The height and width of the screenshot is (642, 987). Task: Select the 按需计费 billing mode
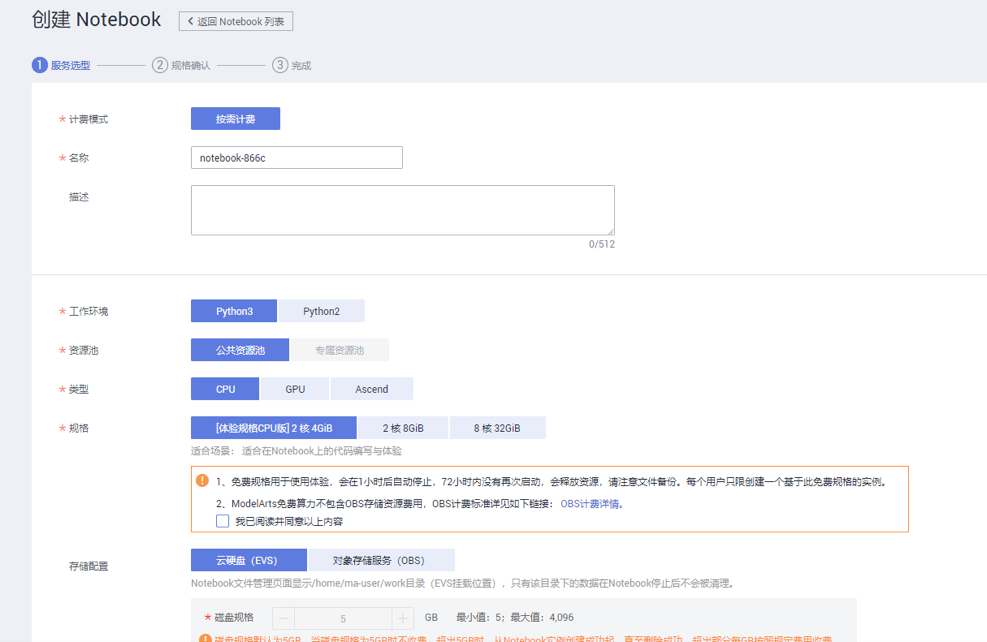click(x=235, y=118)
